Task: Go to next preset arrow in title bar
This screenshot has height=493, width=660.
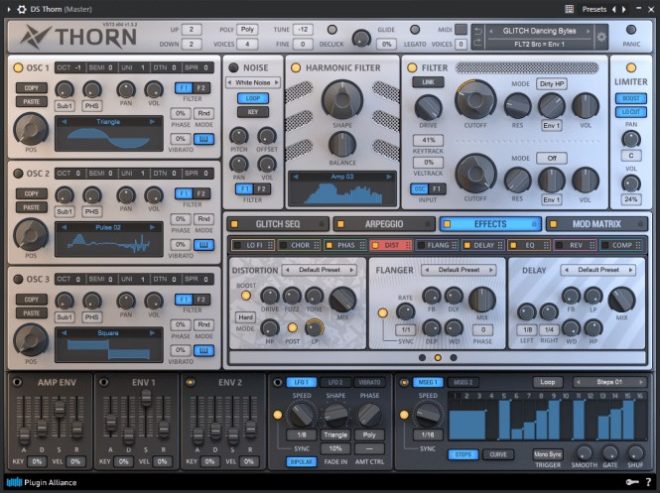Action: point(624,9)
